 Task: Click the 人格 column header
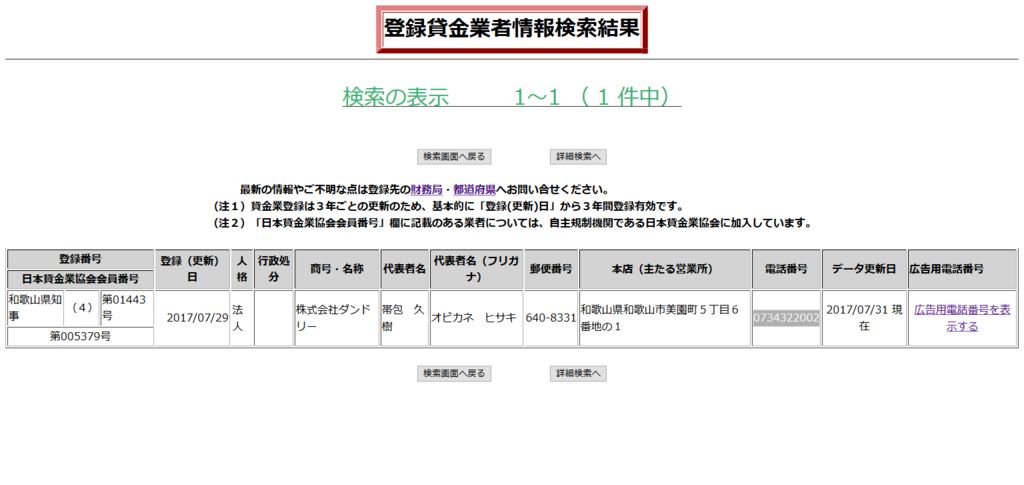pyautogui.click(x=242, y=269)
